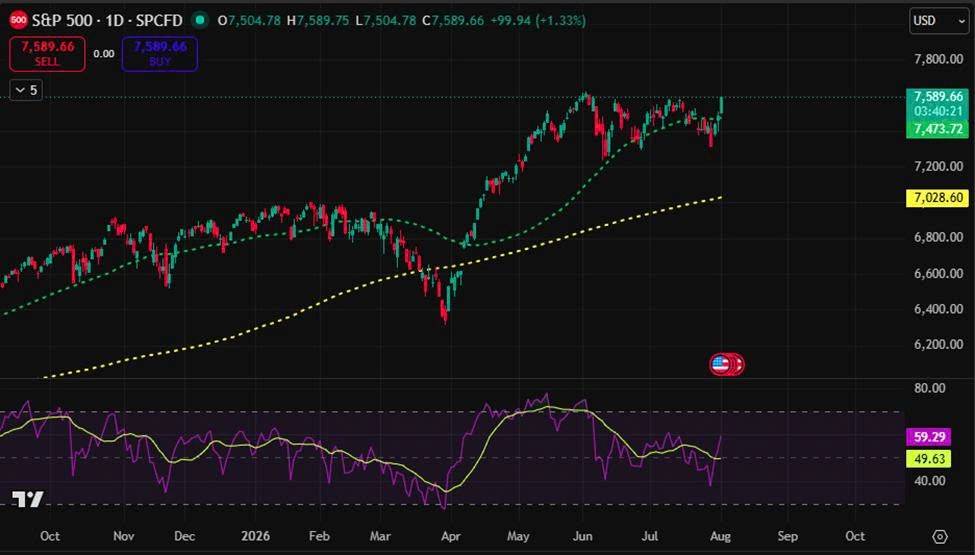Click the Apr label on time axis
Image resolution: width=975 pixels, height=555 pixels.
(451, 536)
